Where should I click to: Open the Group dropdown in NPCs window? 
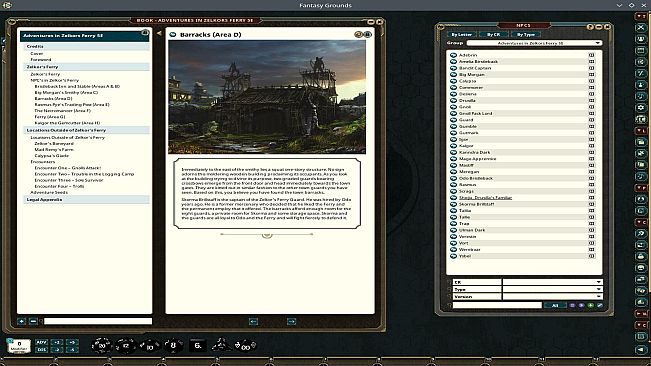(534, 43)
